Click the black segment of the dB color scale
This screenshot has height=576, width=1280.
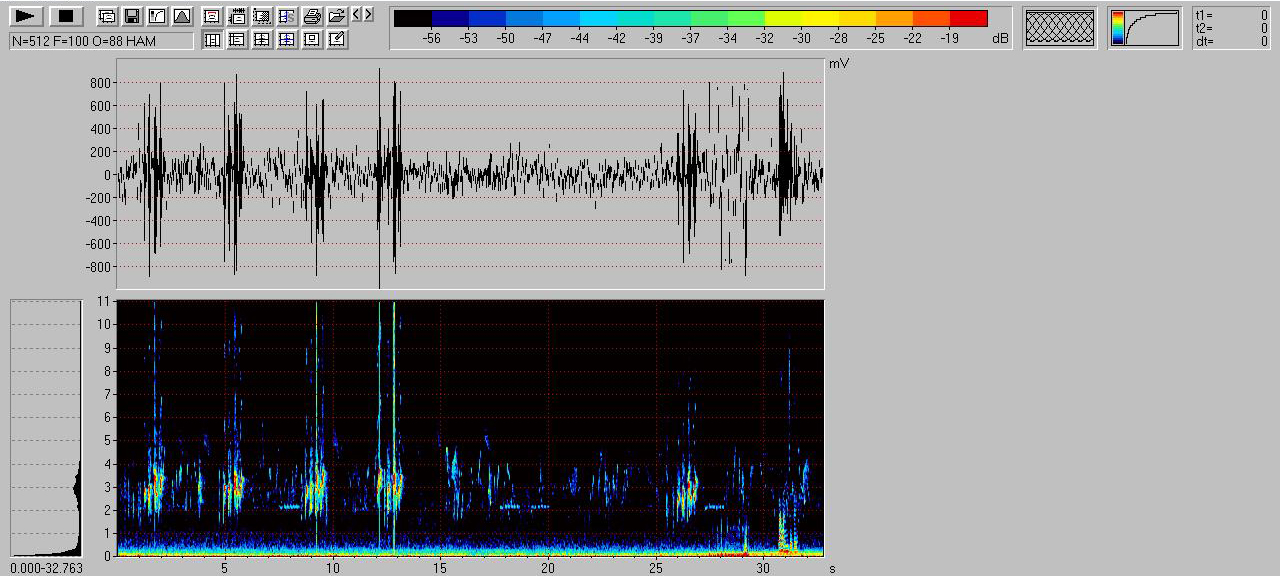413,18
